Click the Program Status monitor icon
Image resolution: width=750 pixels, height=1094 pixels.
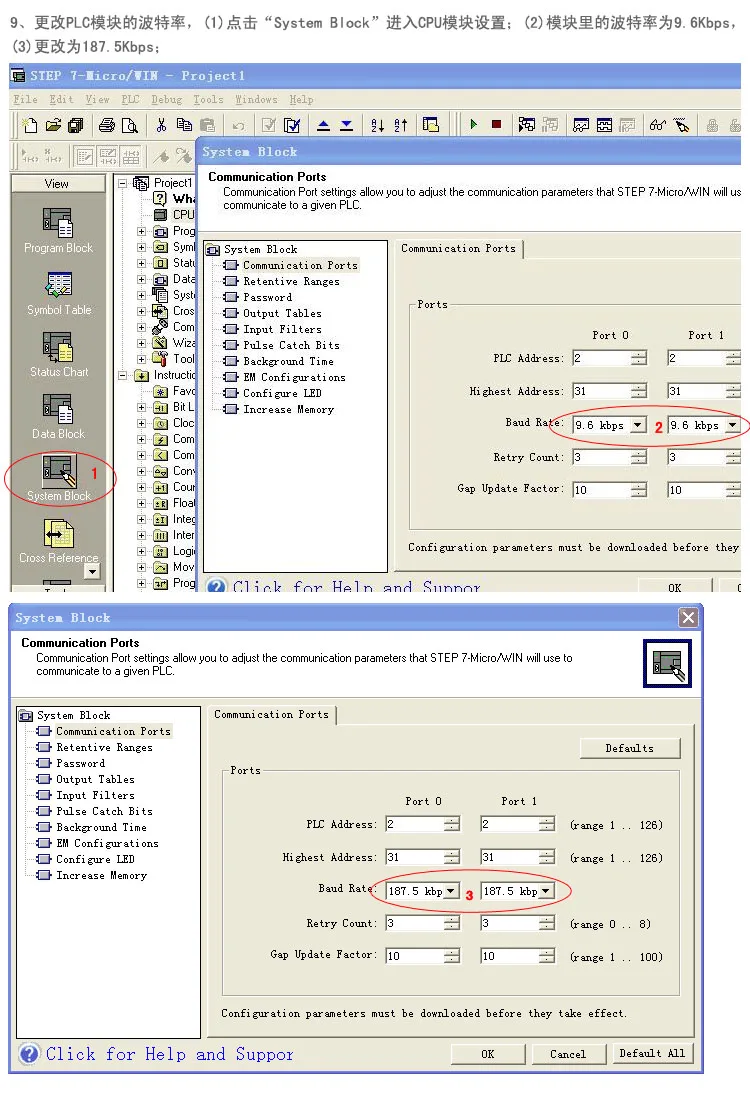coord(527,125)
